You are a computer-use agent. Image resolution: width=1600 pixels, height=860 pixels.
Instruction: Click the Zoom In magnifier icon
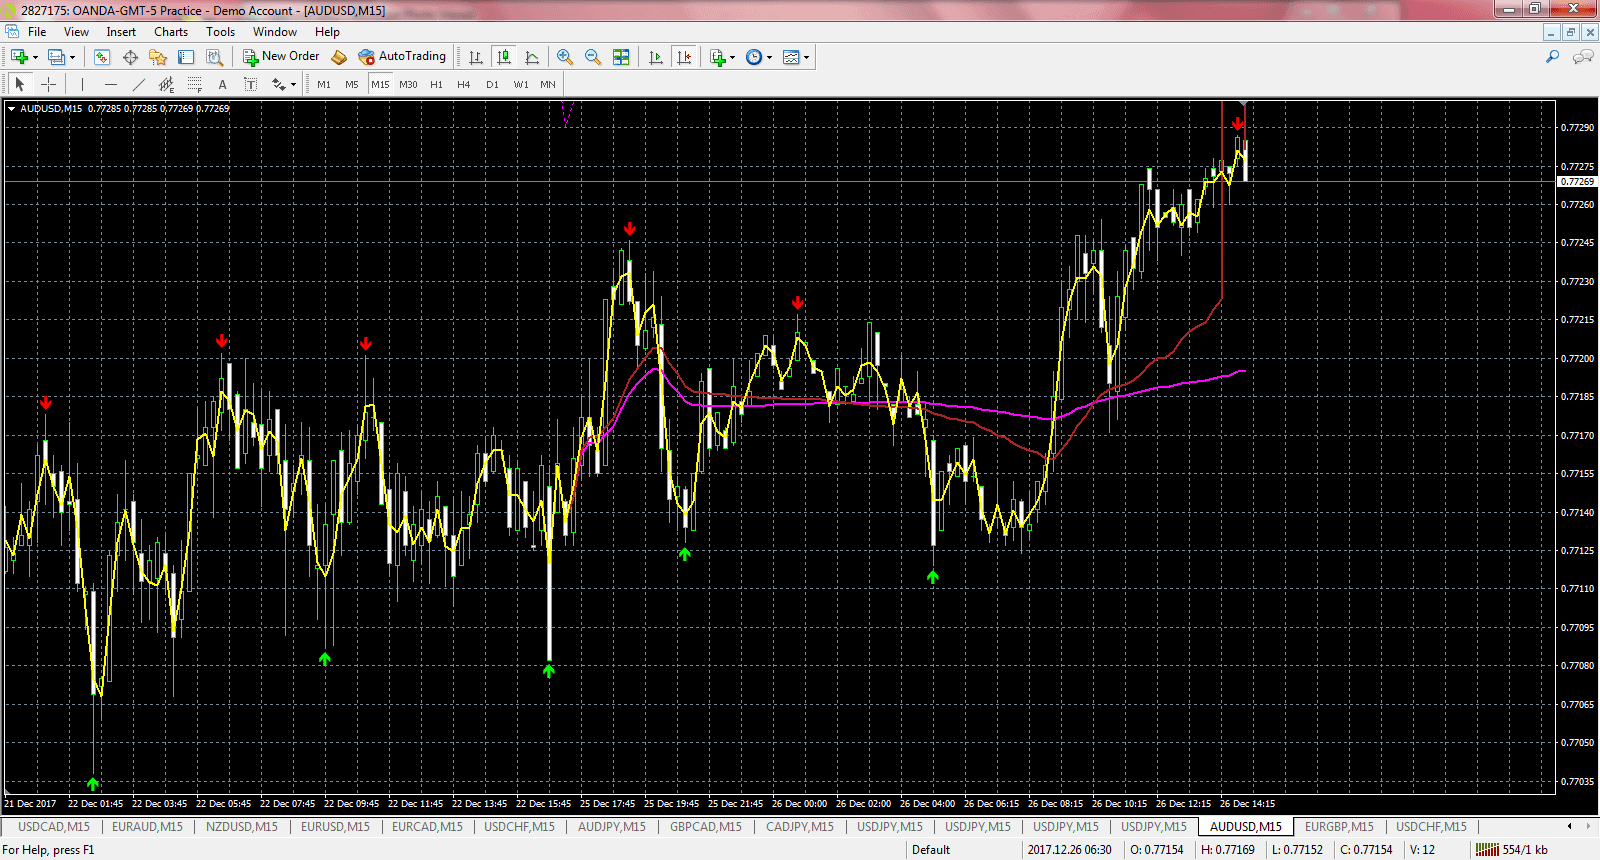(x=565, y=57)
